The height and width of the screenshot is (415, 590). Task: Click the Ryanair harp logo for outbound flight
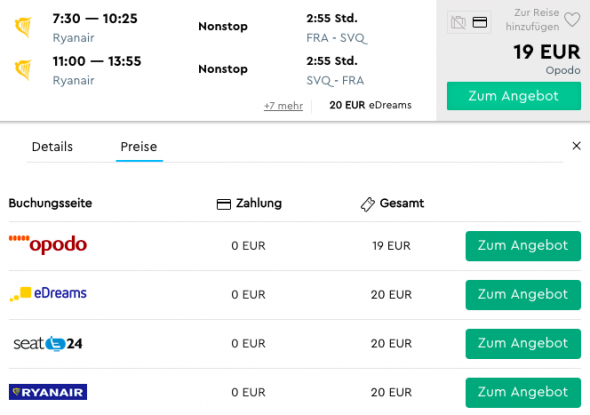coord(23,27)
